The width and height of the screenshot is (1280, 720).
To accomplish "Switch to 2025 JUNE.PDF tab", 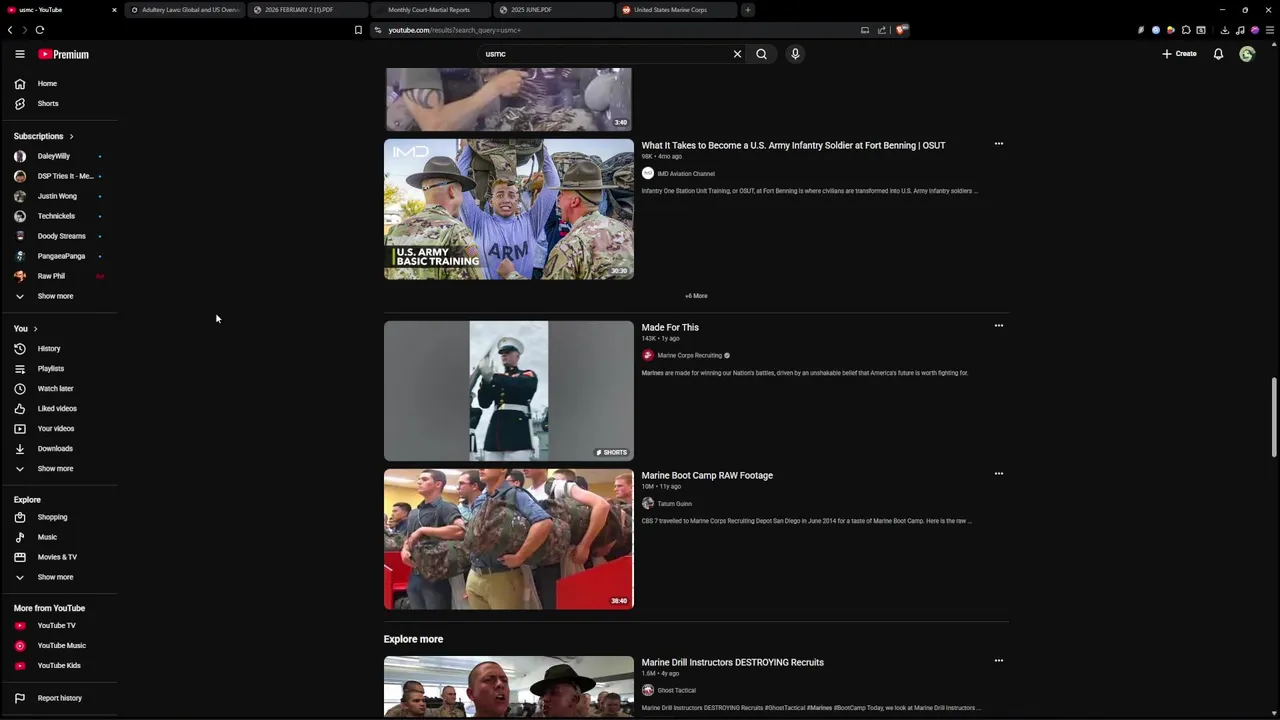I will [x=552, y=10].
